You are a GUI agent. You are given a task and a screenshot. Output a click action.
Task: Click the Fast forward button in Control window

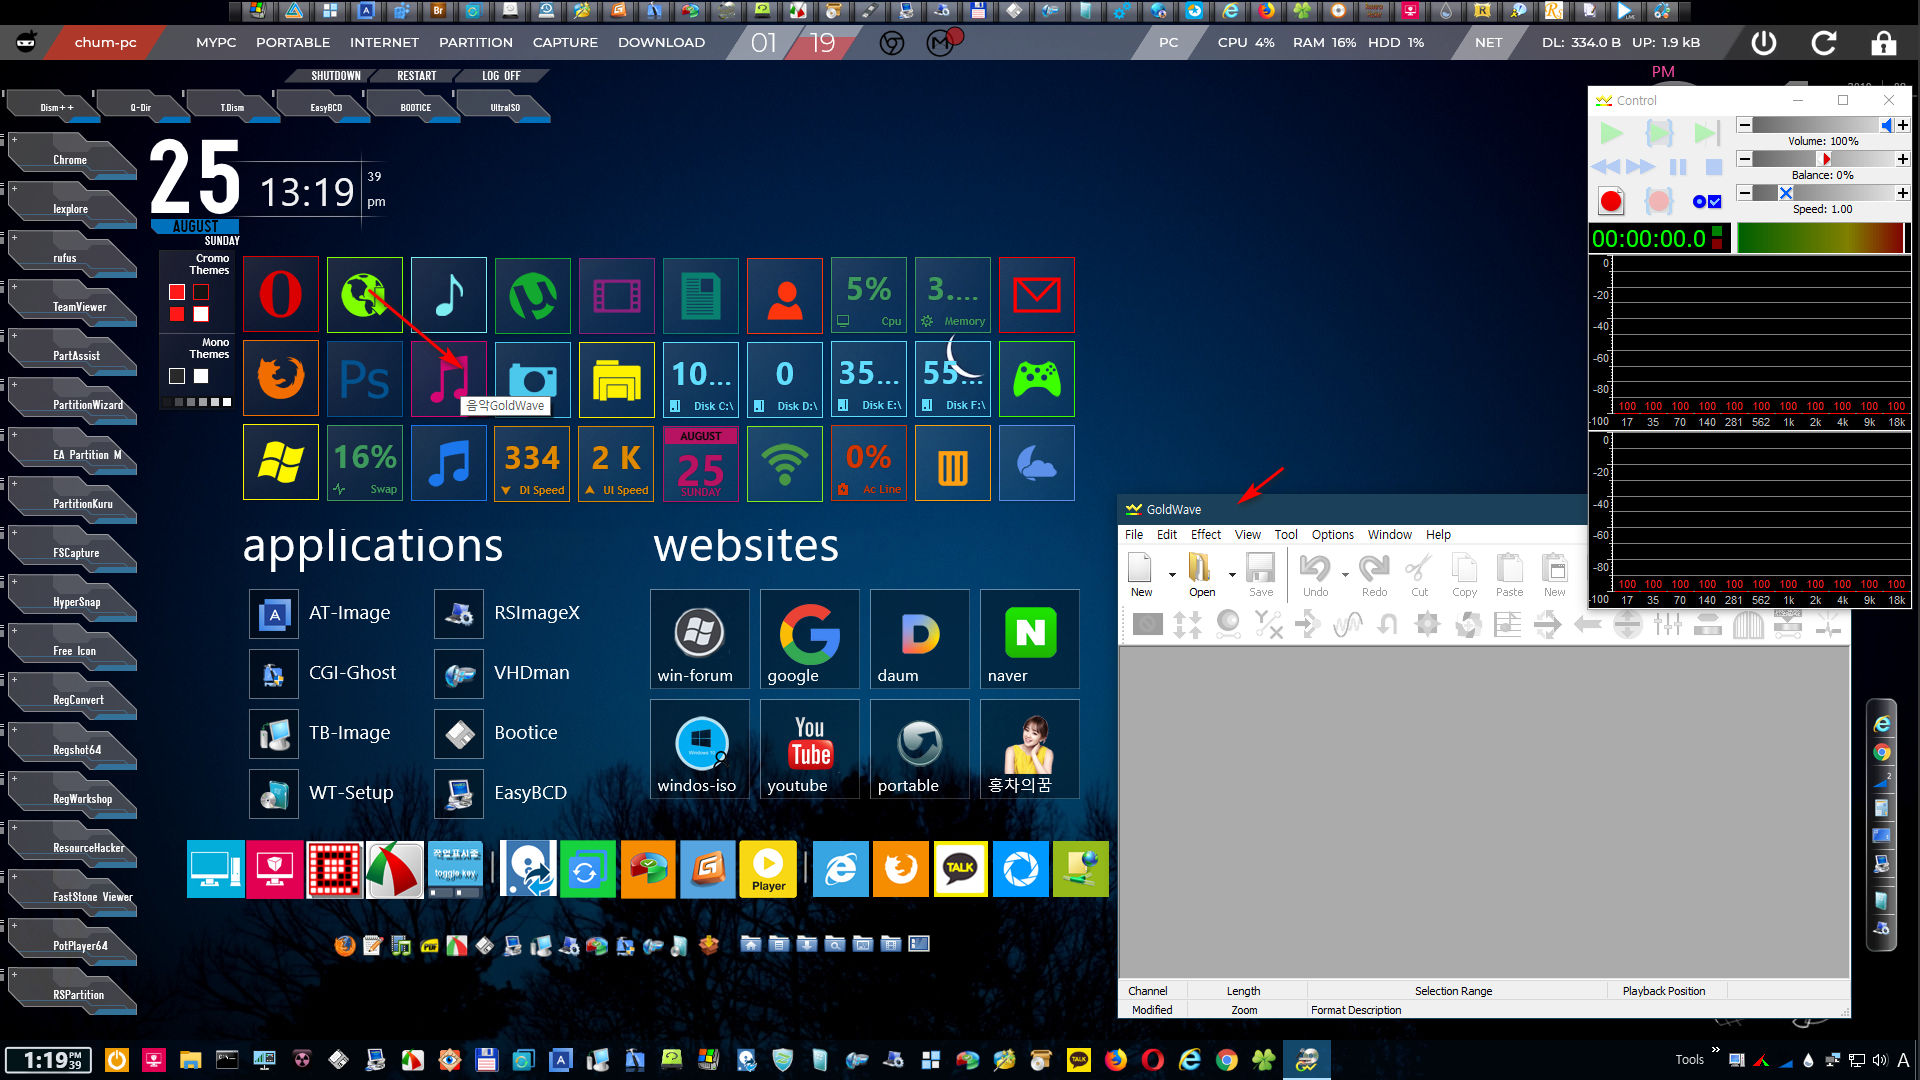1641,167
